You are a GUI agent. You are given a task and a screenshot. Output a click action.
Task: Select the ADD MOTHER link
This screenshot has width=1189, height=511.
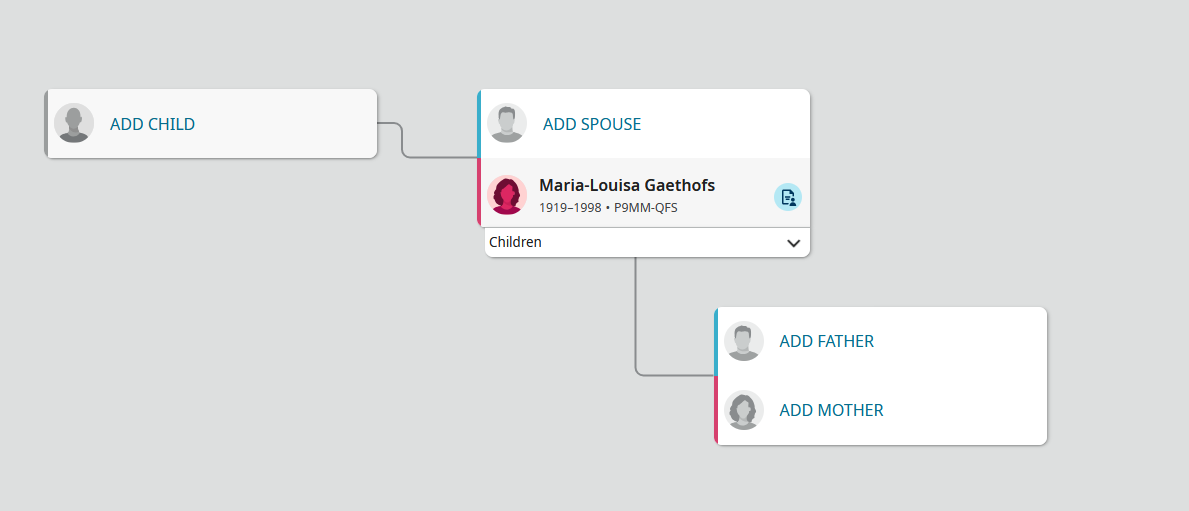[x=831, y=410]
